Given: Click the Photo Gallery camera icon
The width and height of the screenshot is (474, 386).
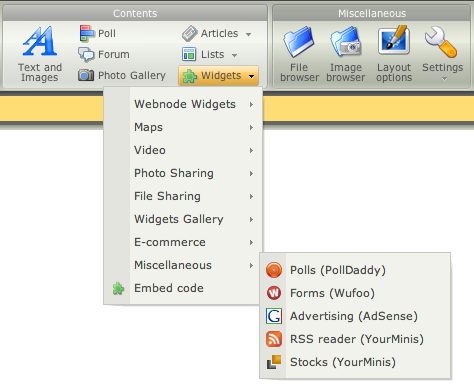Looking at the screenshot, I should (86, 75).
